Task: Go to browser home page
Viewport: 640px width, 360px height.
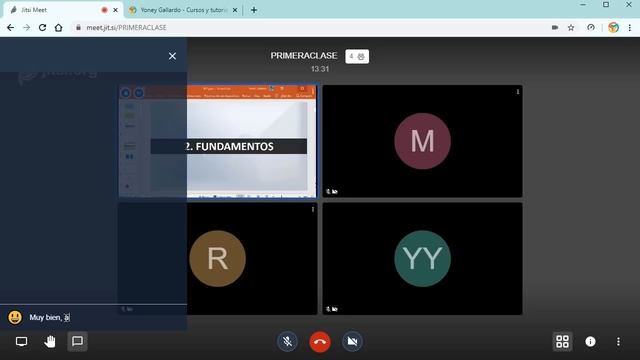Action: click(58, 27)
